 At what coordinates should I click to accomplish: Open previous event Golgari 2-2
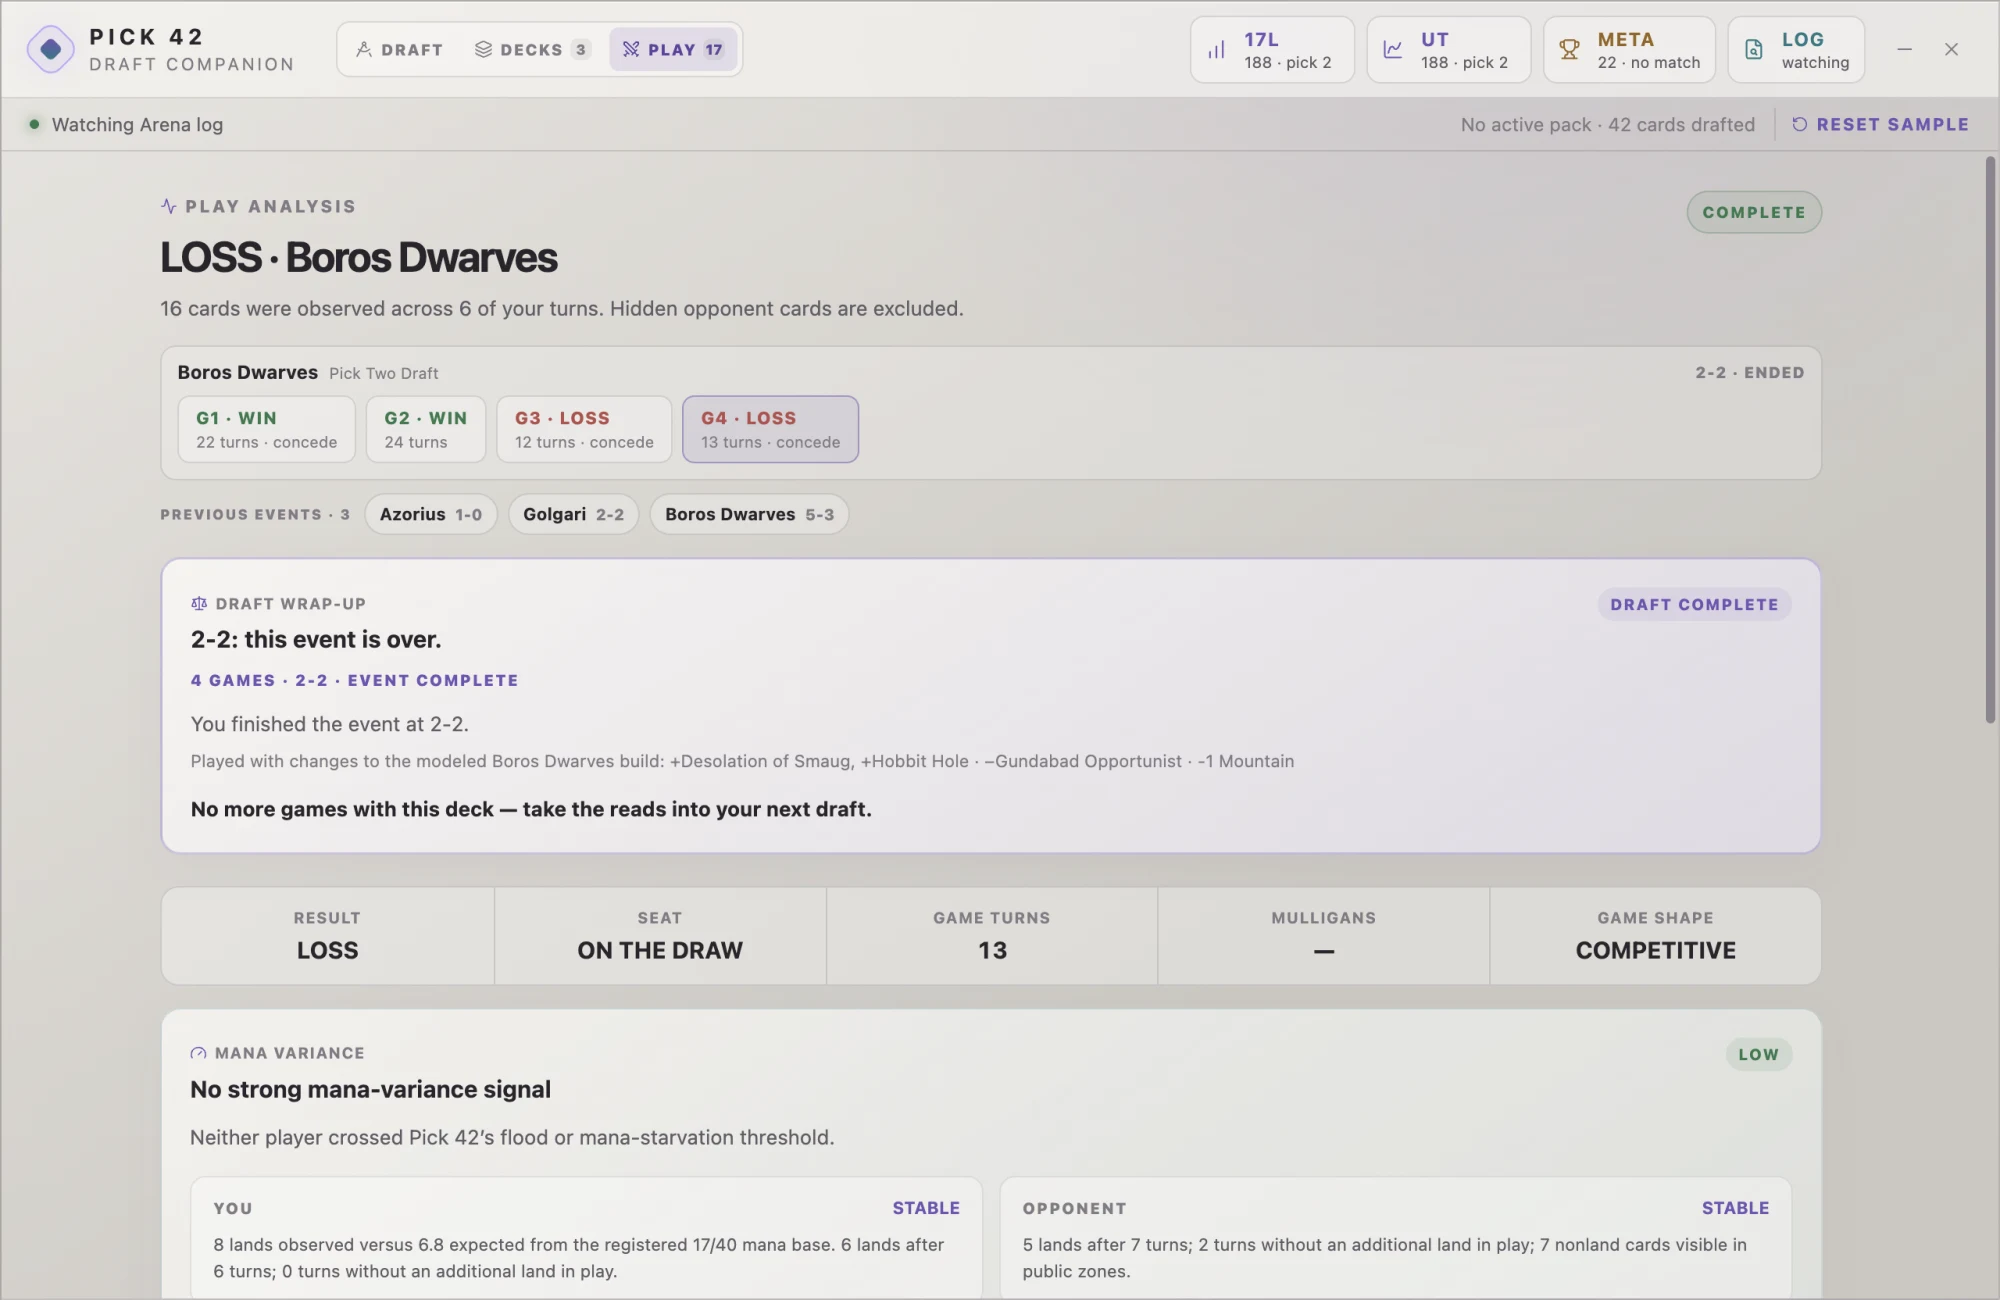[573, 514]
